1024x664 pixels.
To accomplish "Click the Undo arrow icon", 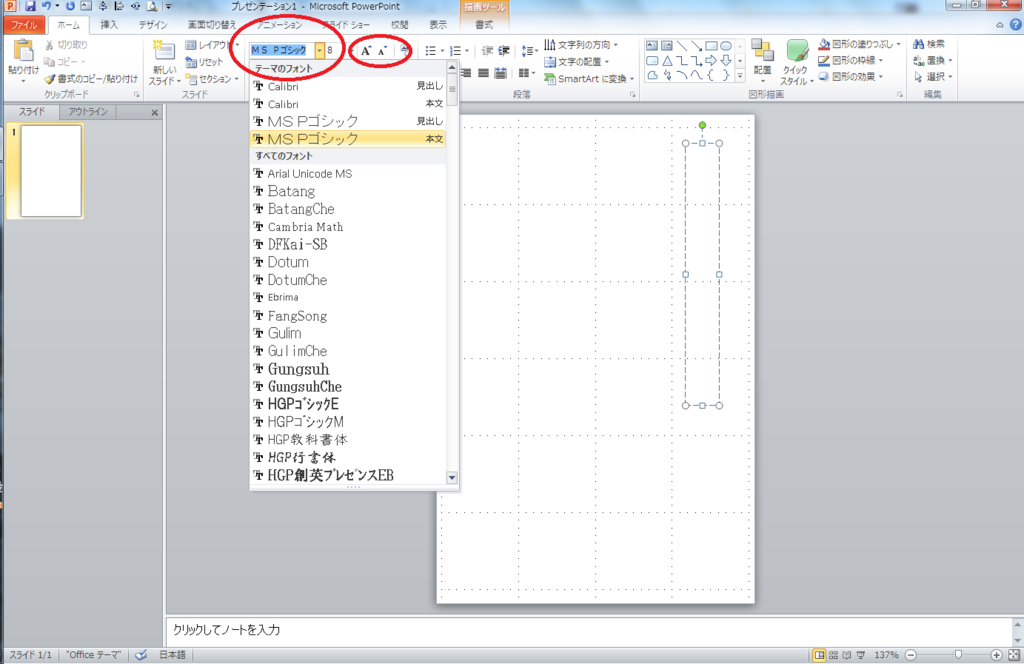I will [46, 7].
